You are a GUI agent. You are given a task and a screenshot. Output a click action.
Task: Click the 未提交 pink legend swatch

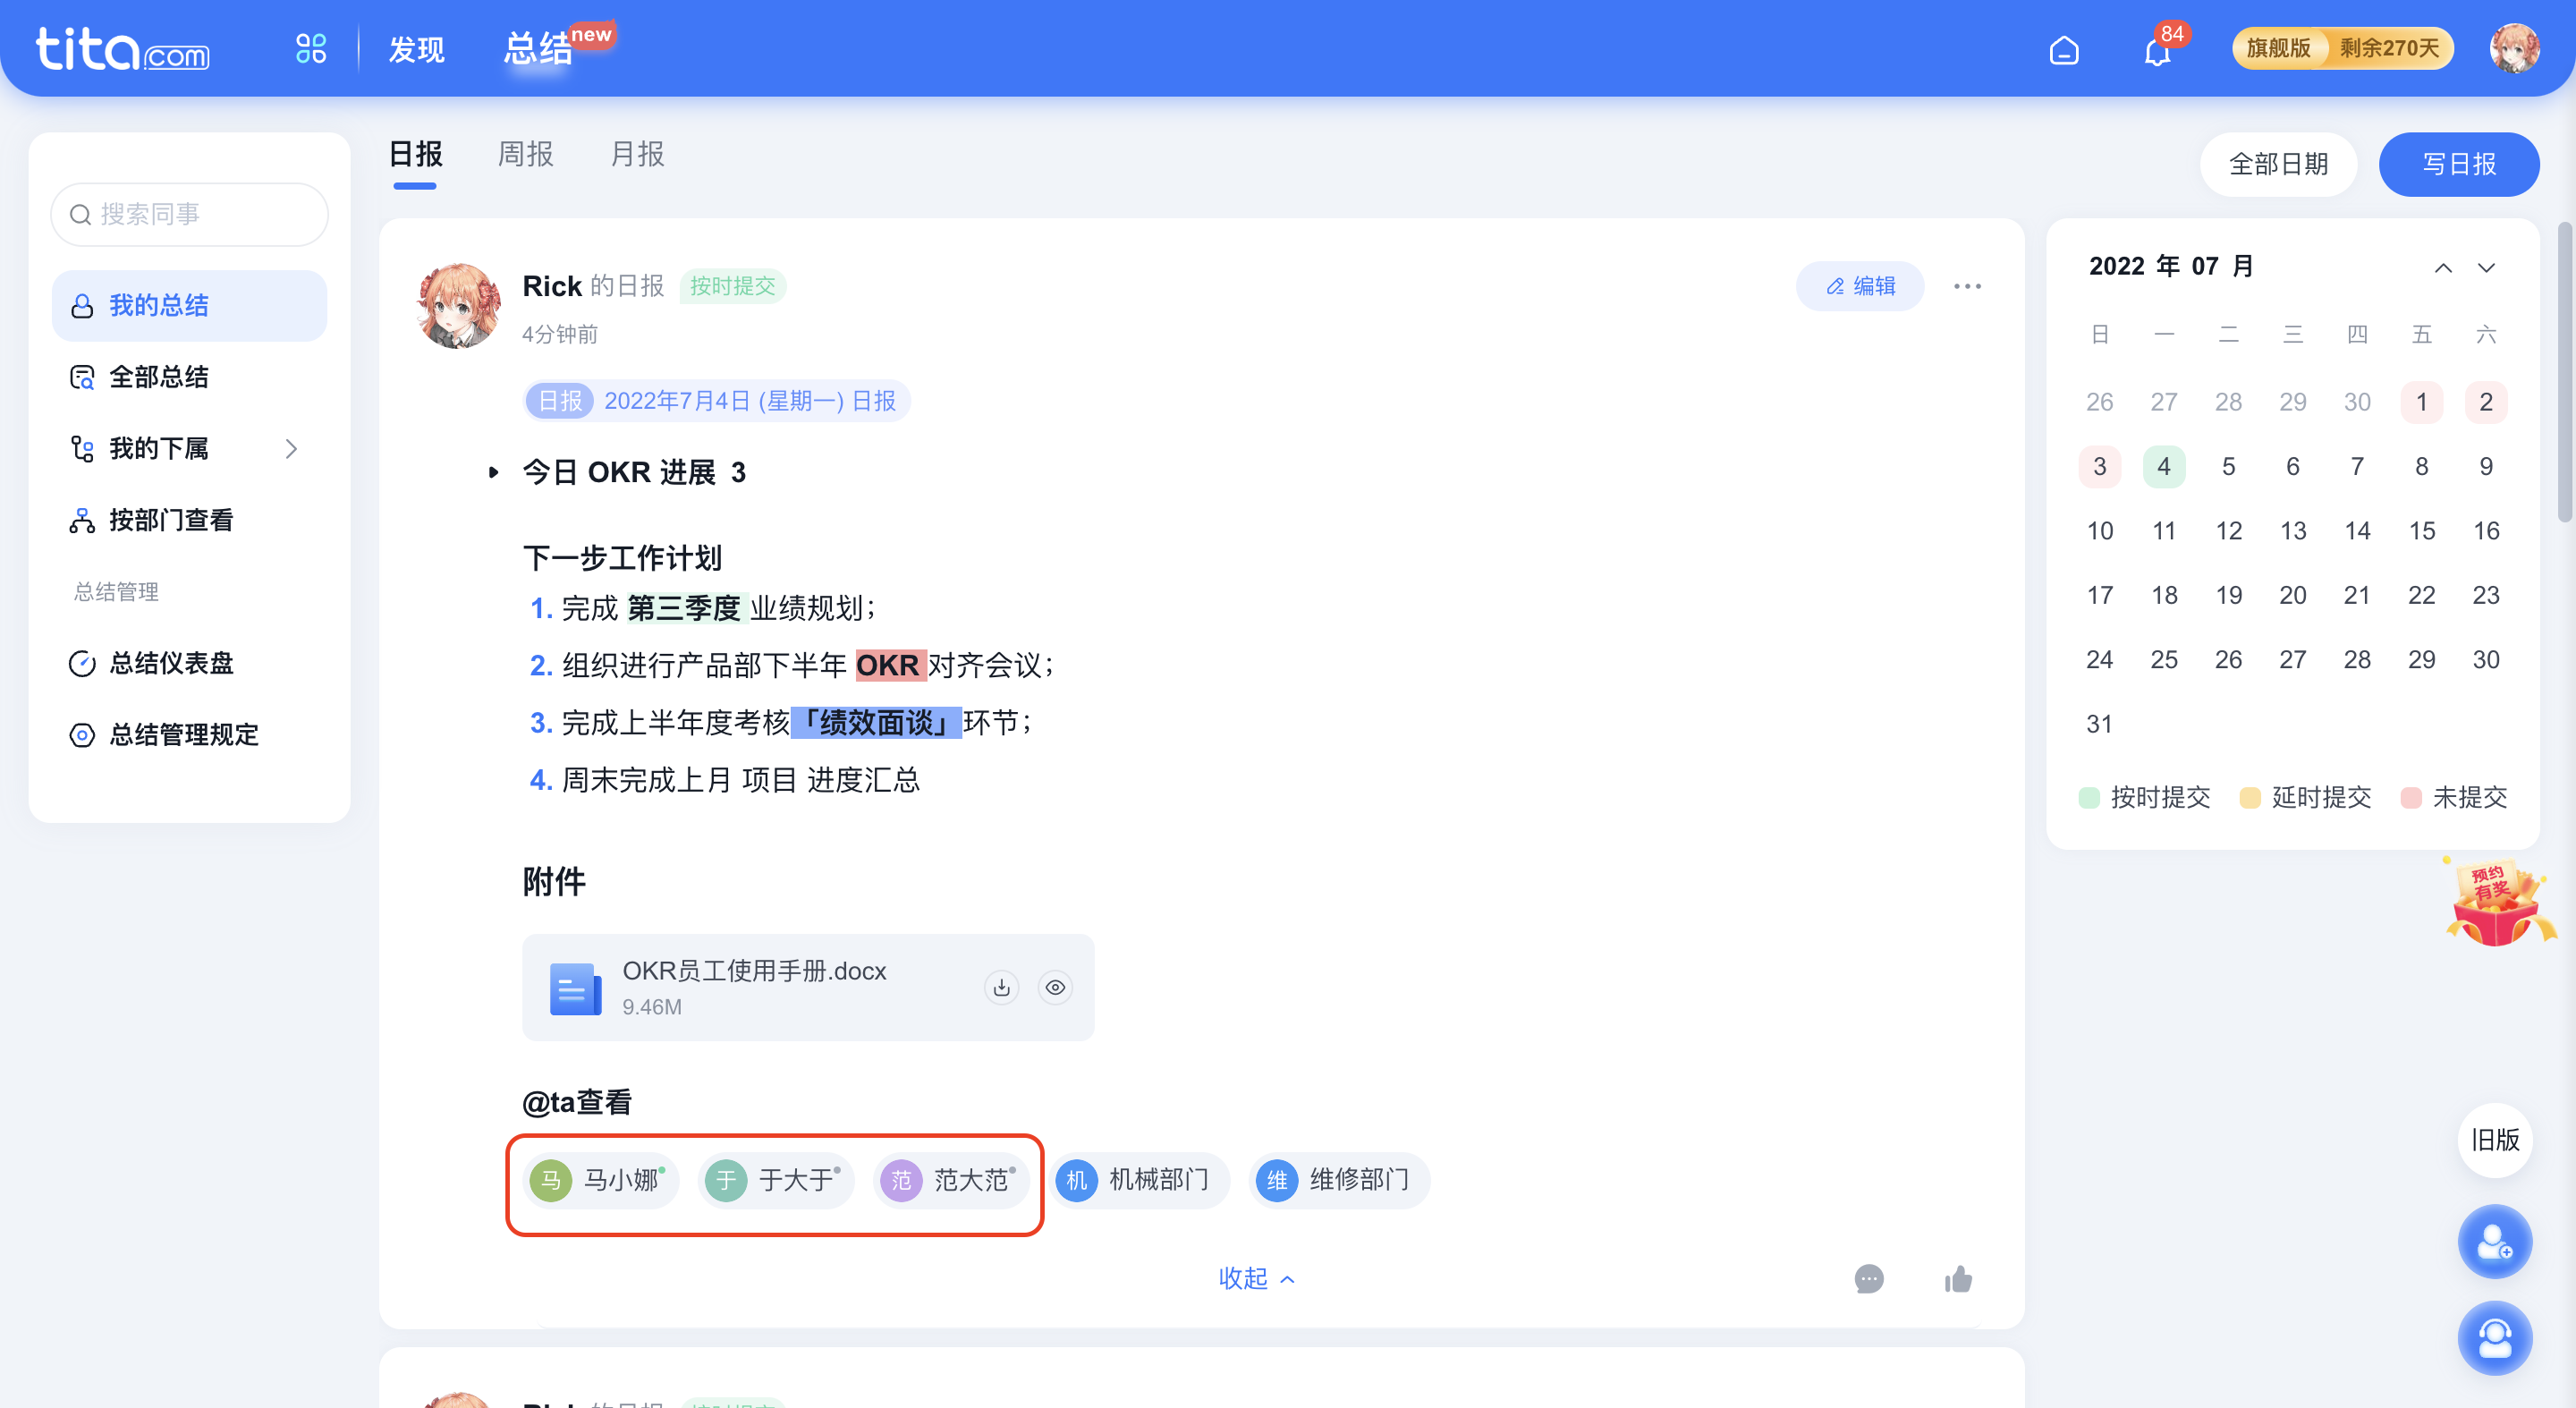2411,797
